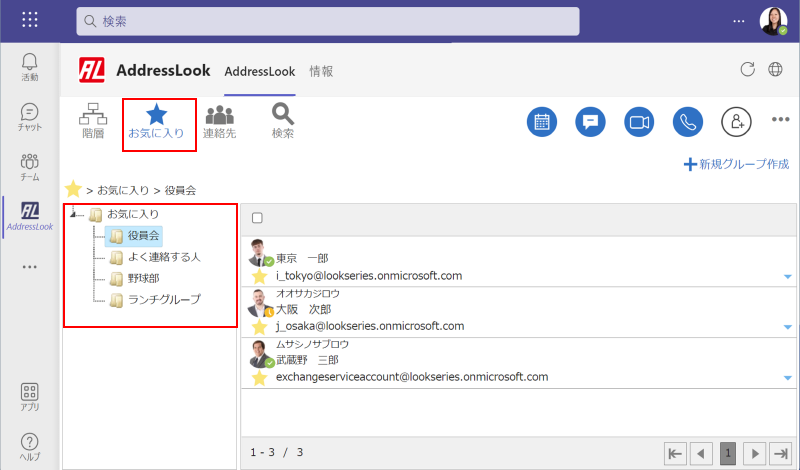The width and height of the screenshot is (800, 470).
Task: Expand details arrow for 東京 一郎
Action: (x=788, y=277)
